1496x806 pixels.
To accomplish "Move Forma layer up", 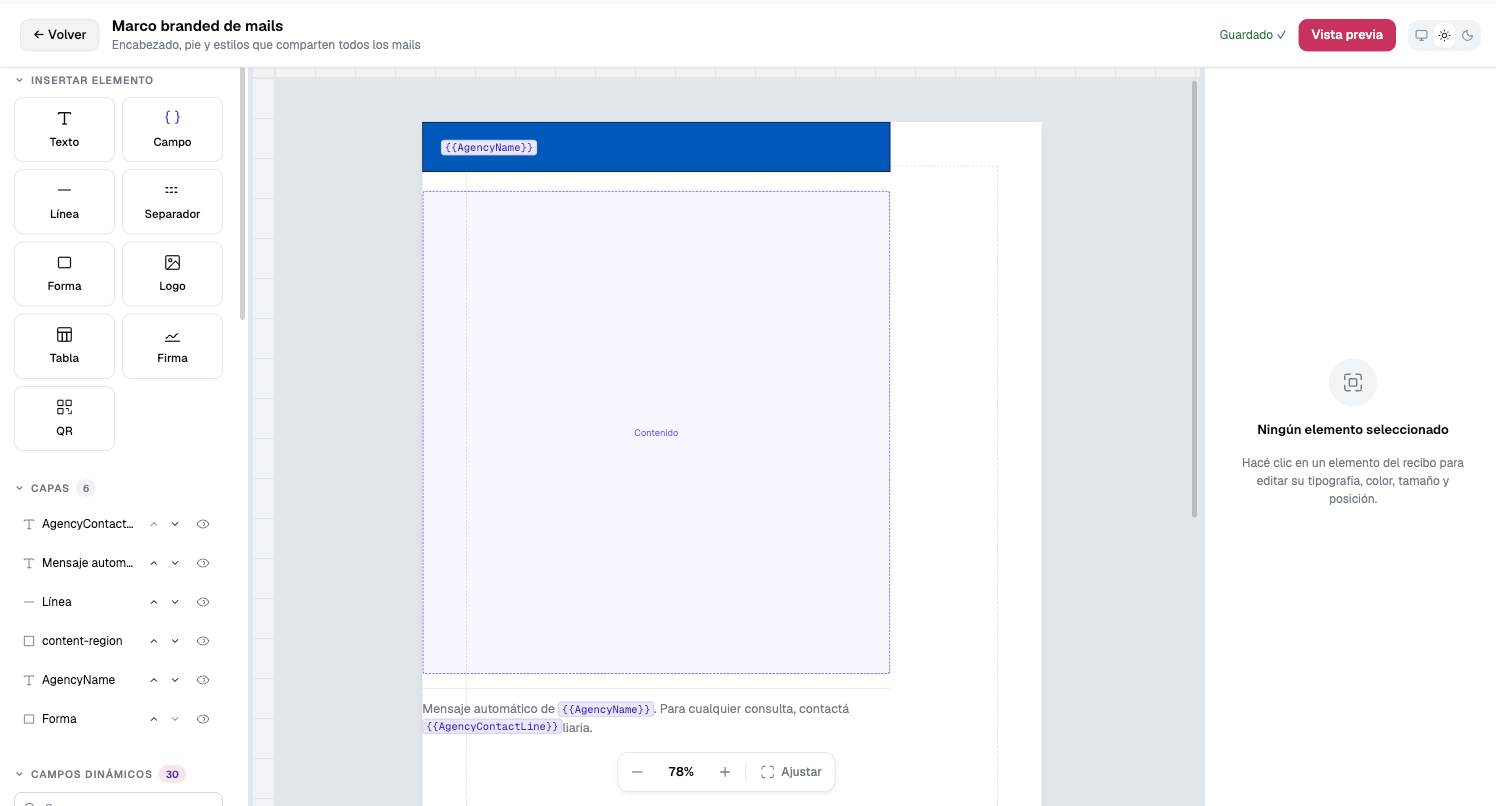I will [154, 719].
